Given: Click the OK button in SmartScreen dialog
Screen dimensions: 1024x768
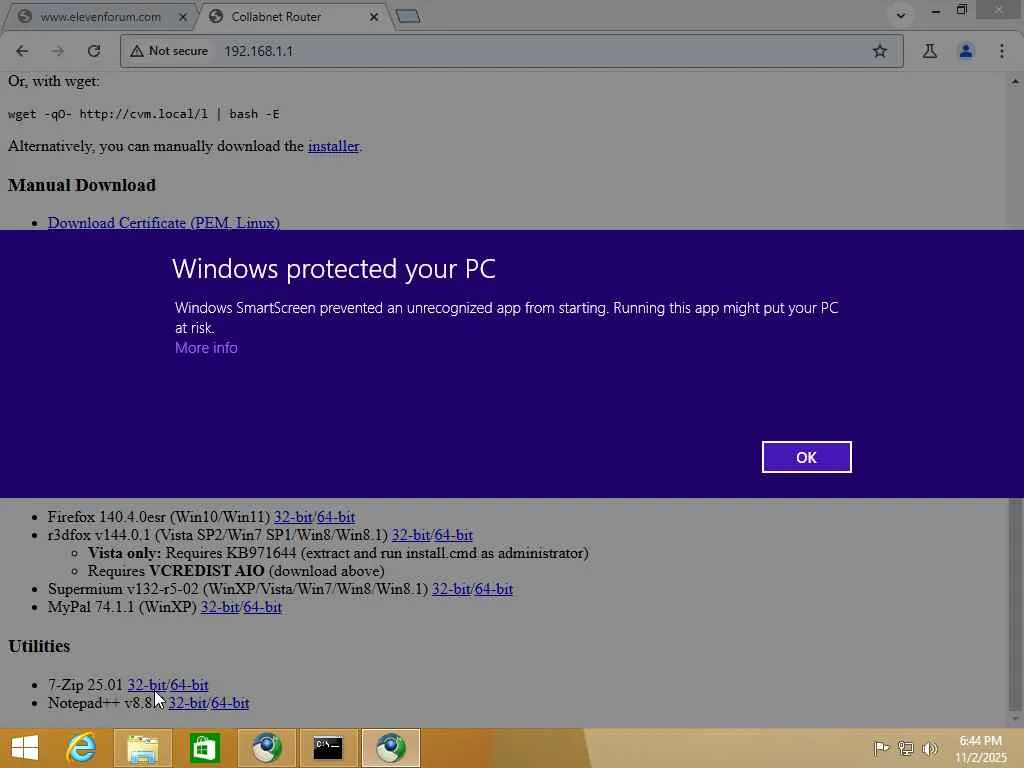Looking at the screenshot, I should coord(806,457).
